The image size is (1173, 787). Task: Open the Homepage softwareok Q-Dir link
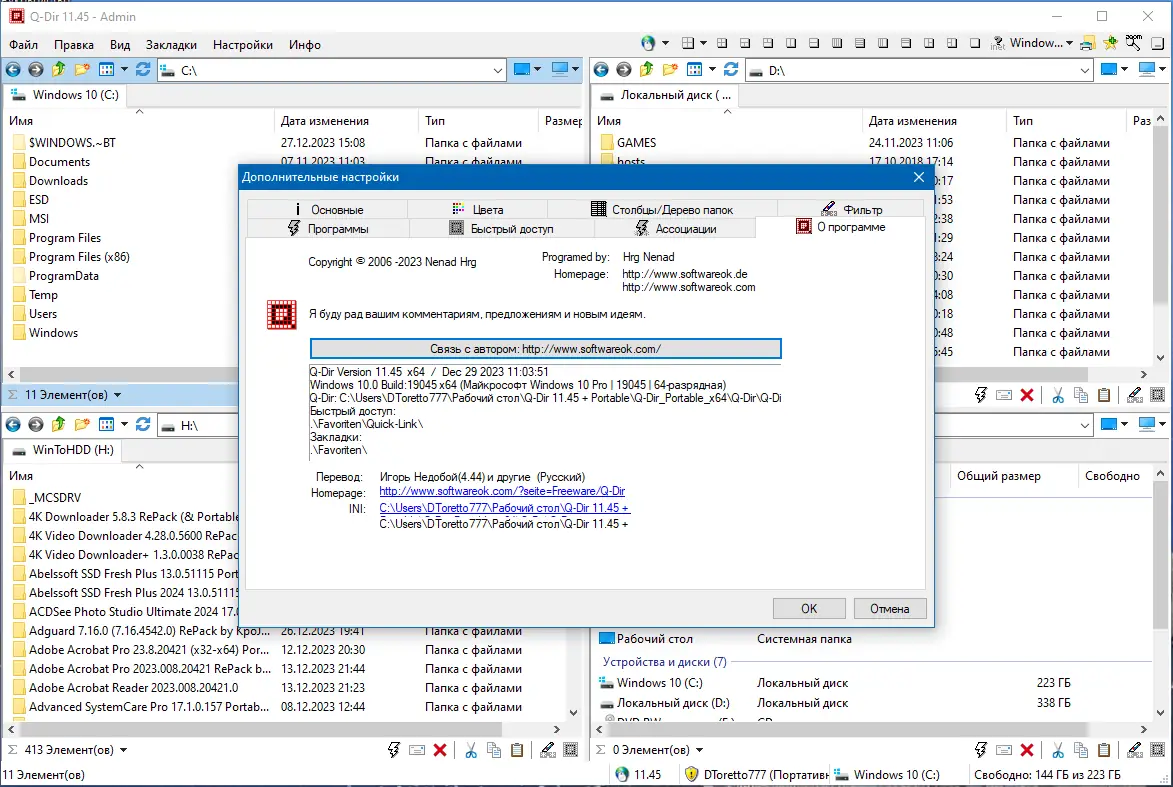502,492
